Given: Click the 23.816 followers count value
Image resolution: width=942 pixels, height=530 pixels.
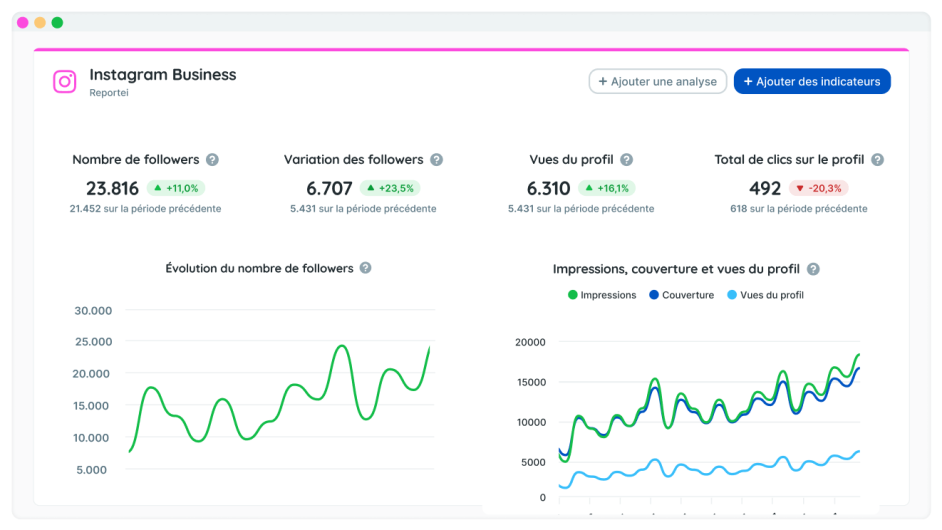Looking at the screenshot, I should click(112, 188).
